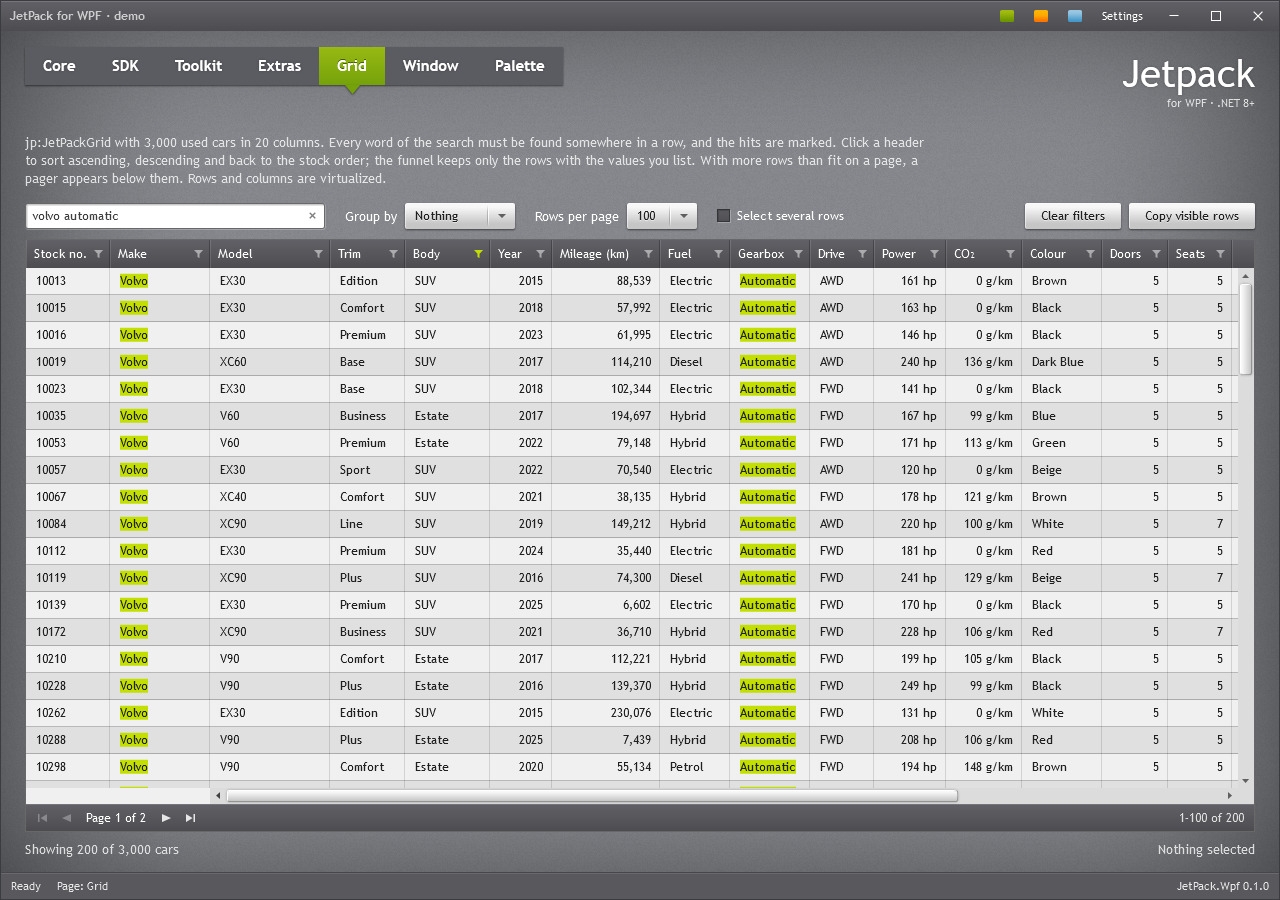The image size is (1280, 900).
Task: Clear the search box with the x icon
Action: pyautogui.click(x=312, y=216)
